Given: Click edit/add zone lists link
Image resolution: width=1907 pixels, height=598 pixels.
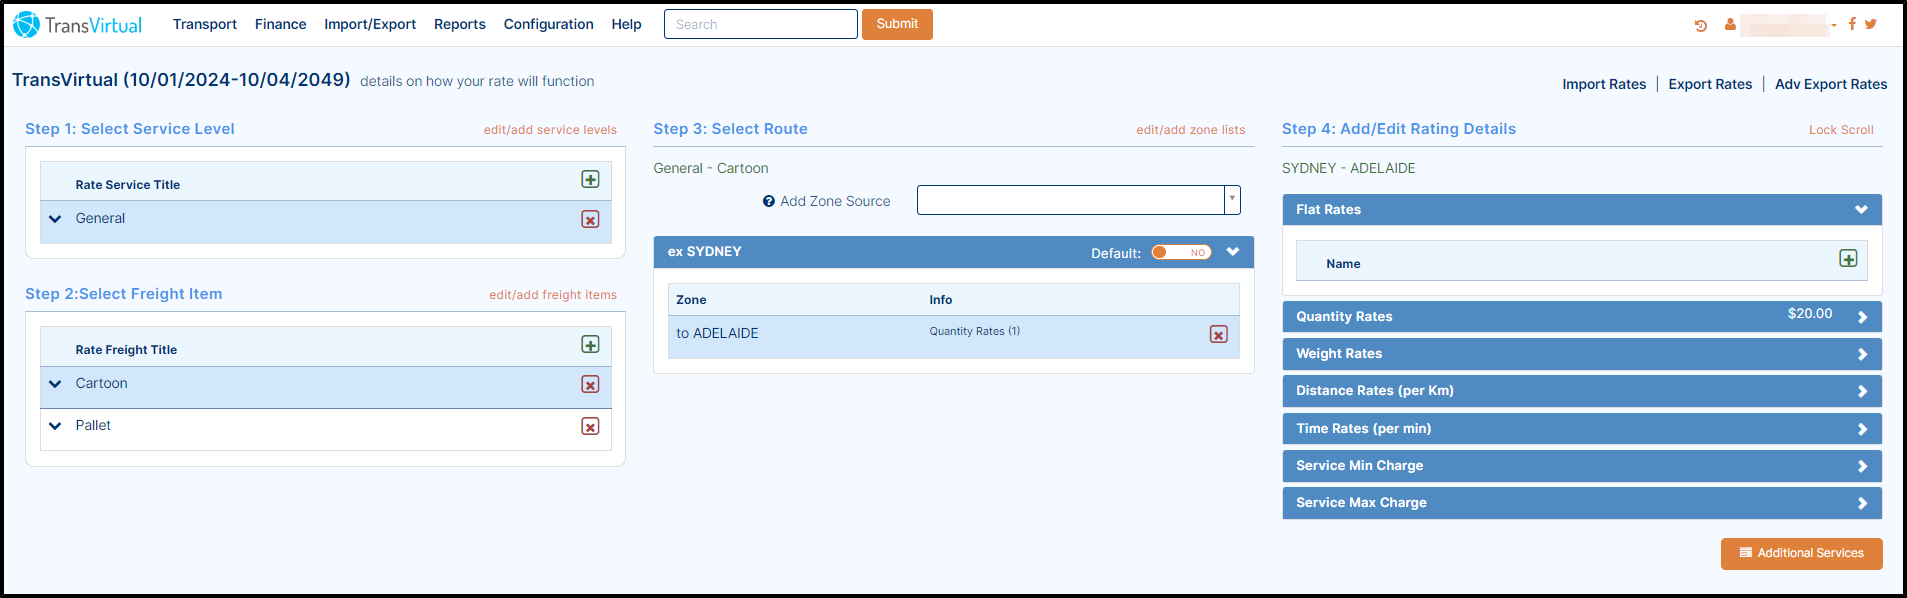Looking at the screenshot, I should pyautogui.click(x=1191, y=130).
